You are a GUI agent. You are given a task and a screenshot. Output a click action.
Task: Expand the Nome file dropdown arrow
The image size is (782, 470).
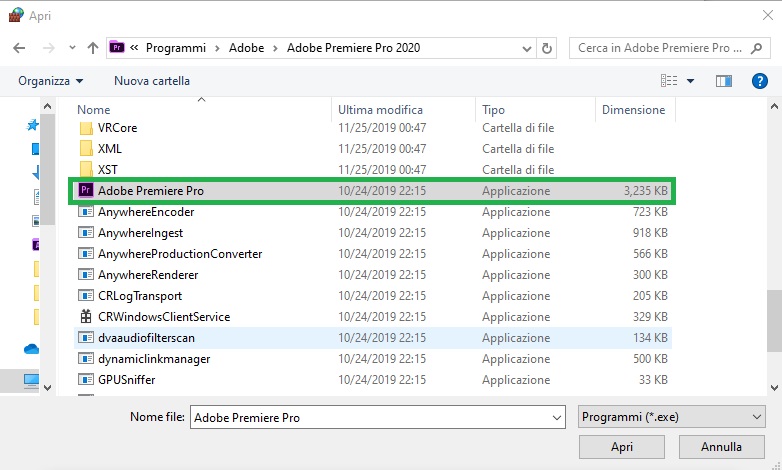557,418
